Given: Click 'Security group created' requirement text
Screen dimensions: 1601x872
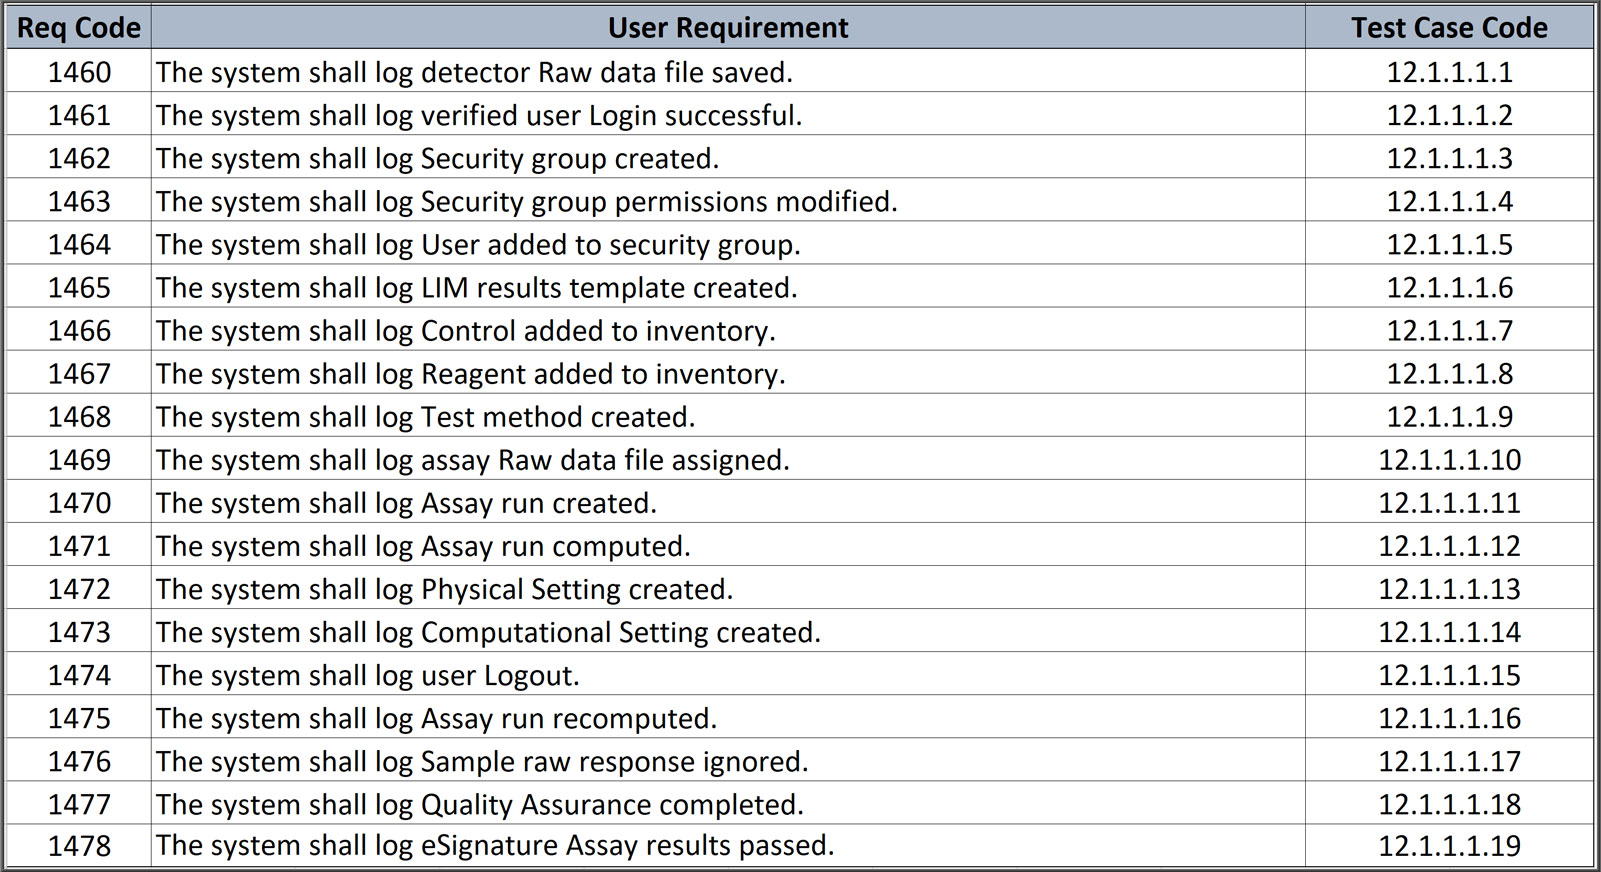Looking at the screenshot, I should pyautogui.click(x=438, y=158).
